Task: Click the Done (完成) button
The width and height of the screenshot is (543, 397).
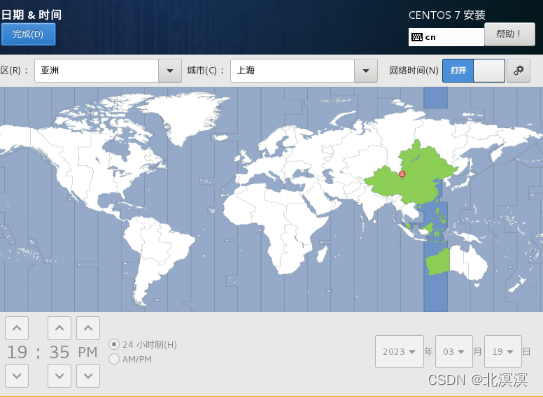Action: (28, 34)
